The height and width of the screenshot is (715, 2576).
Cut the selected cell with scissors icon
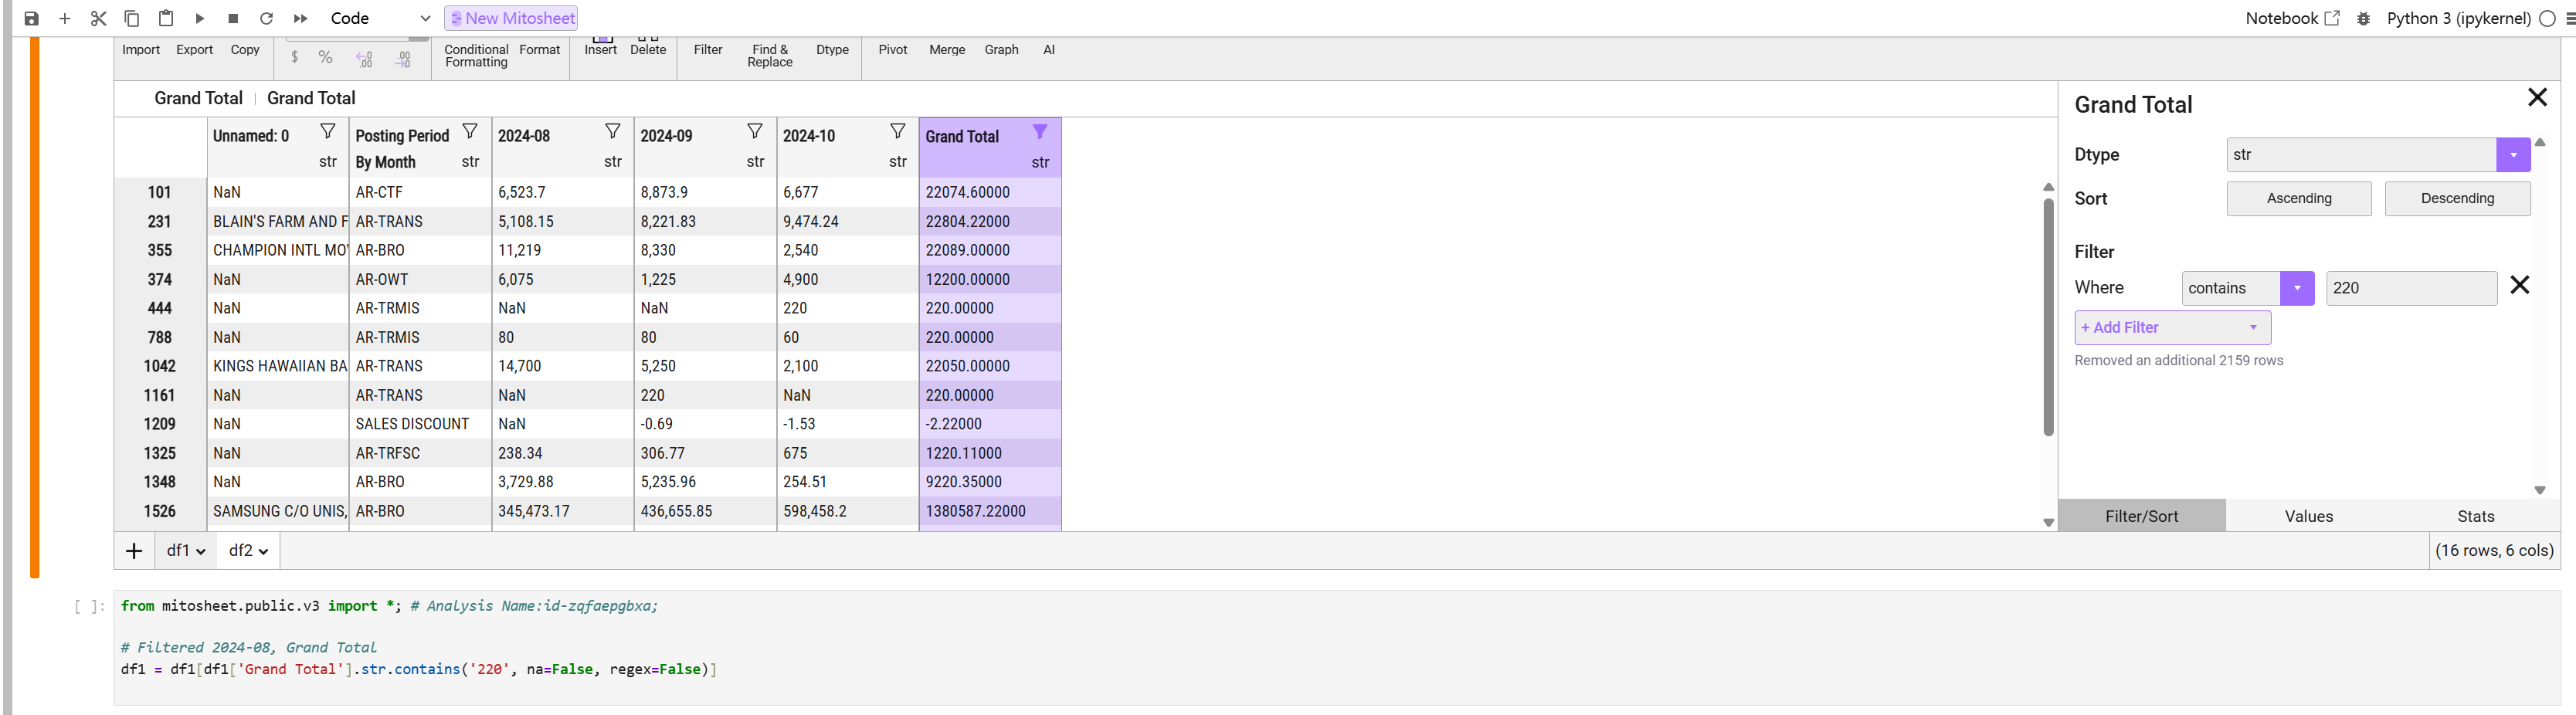pos(98,18)
